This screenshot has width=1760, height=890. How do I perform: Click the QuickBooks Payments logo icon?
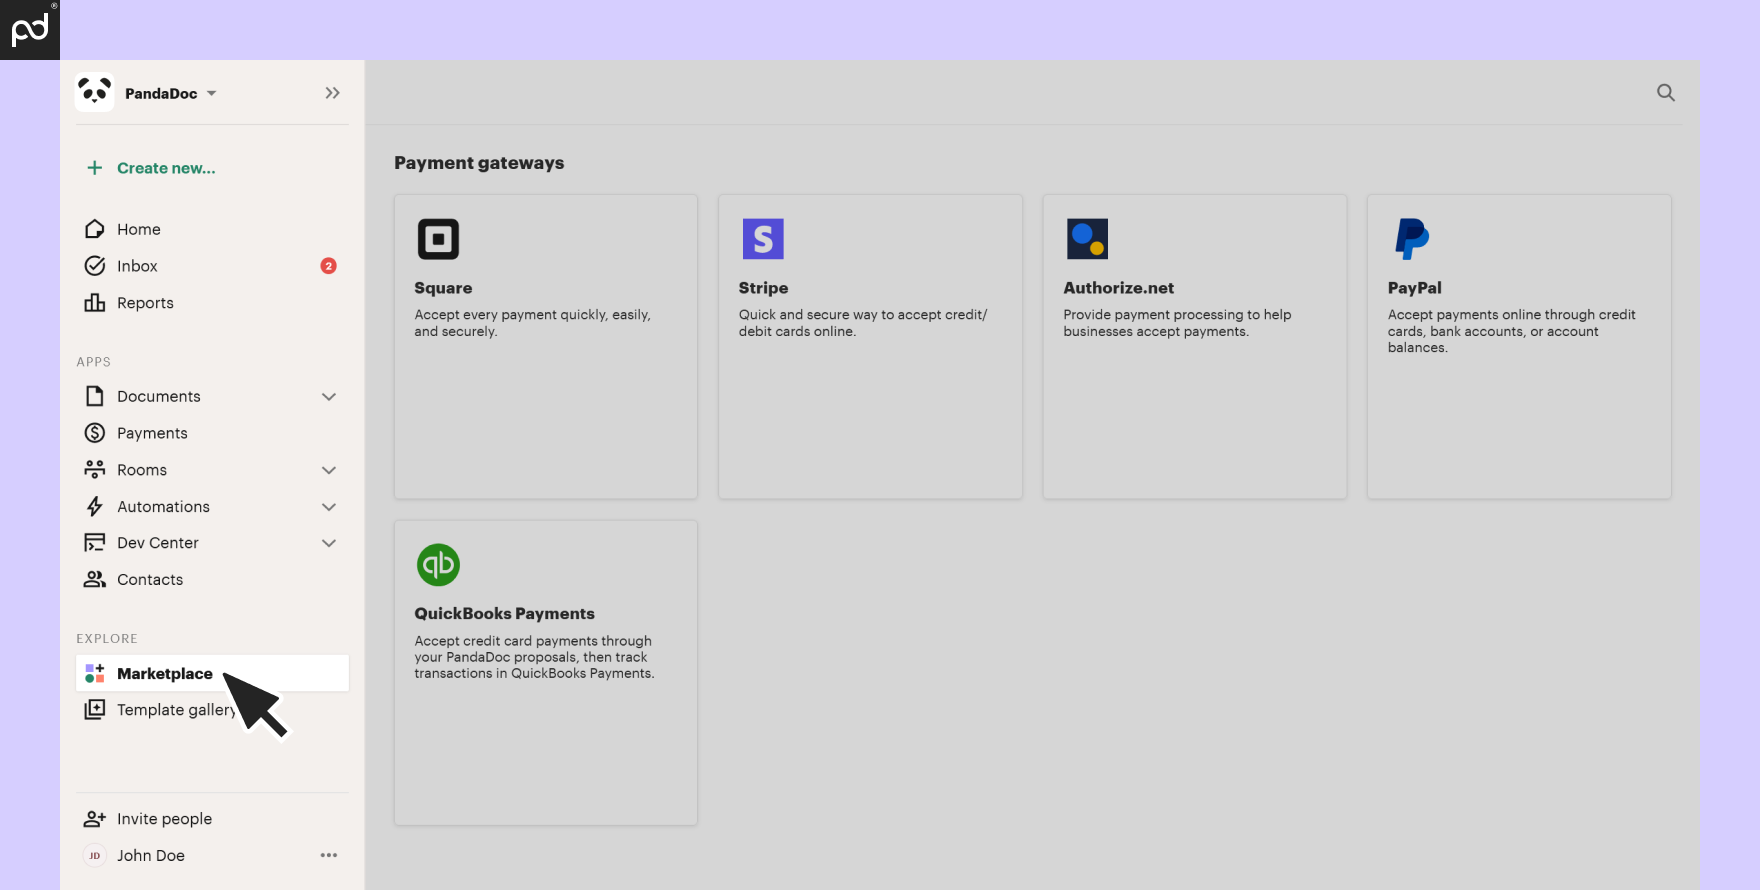point(438,565)
